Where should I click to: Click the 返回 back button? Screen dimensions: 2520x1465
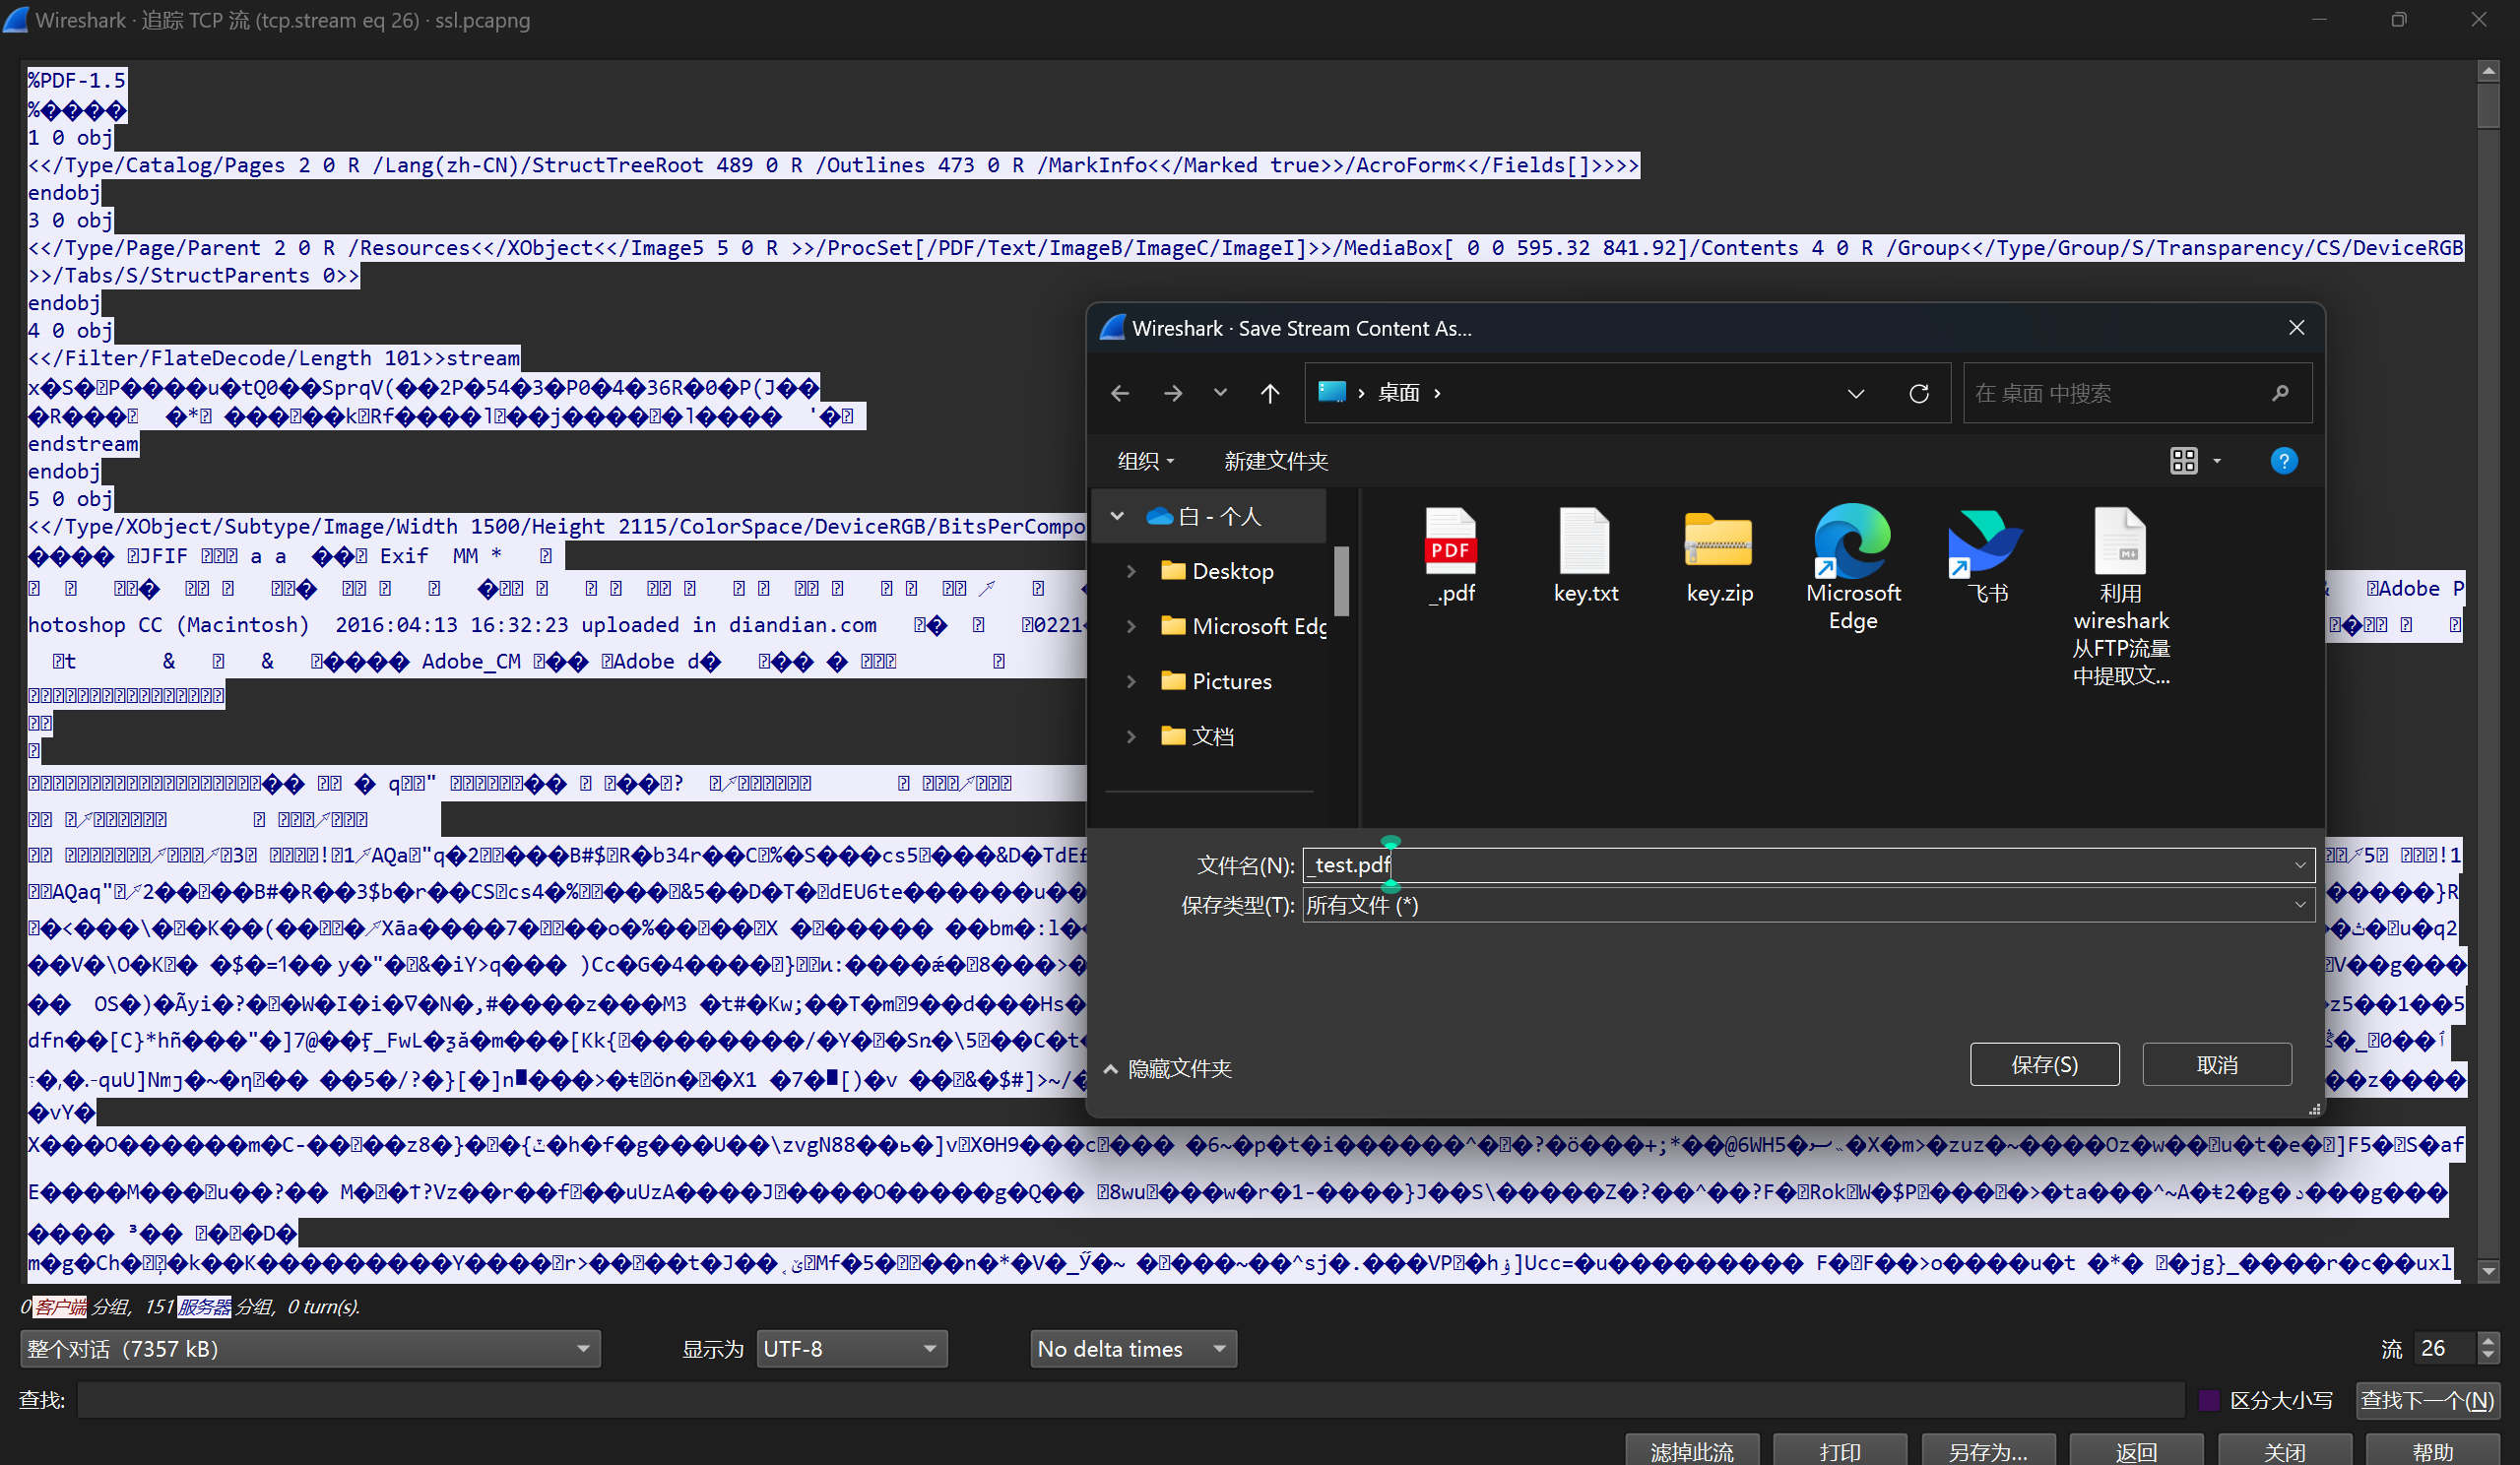[2135, 1451]
